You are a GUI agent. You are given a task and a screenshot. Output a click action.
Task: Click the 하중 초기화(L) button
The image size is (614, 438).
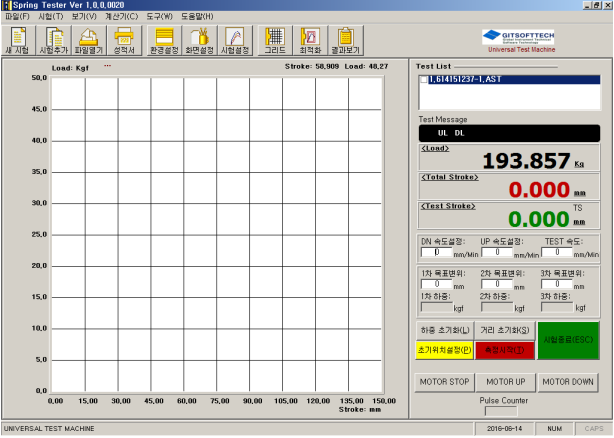point(445,330)
